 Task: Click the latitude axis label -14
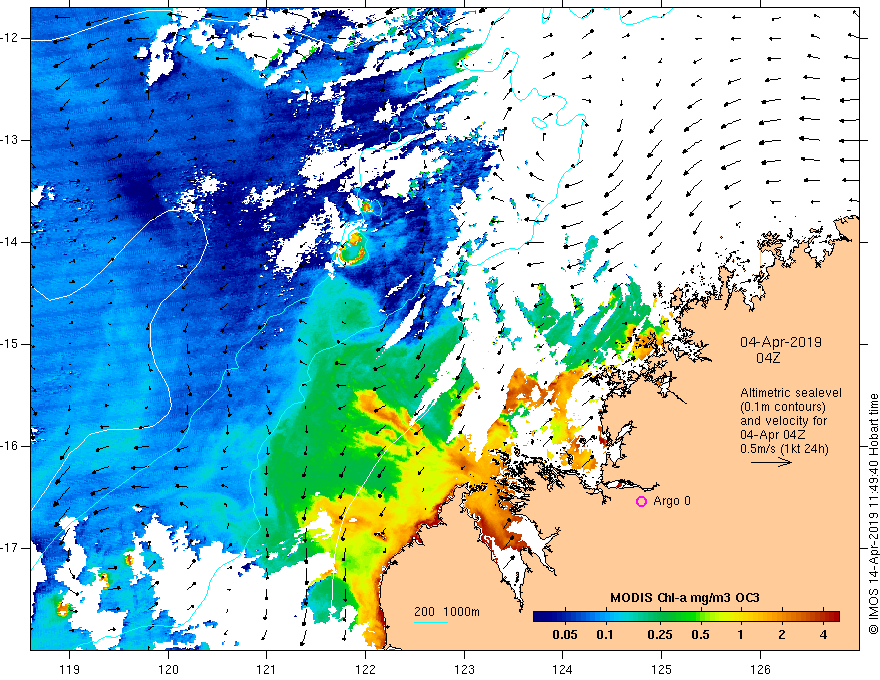pos(10,242)
